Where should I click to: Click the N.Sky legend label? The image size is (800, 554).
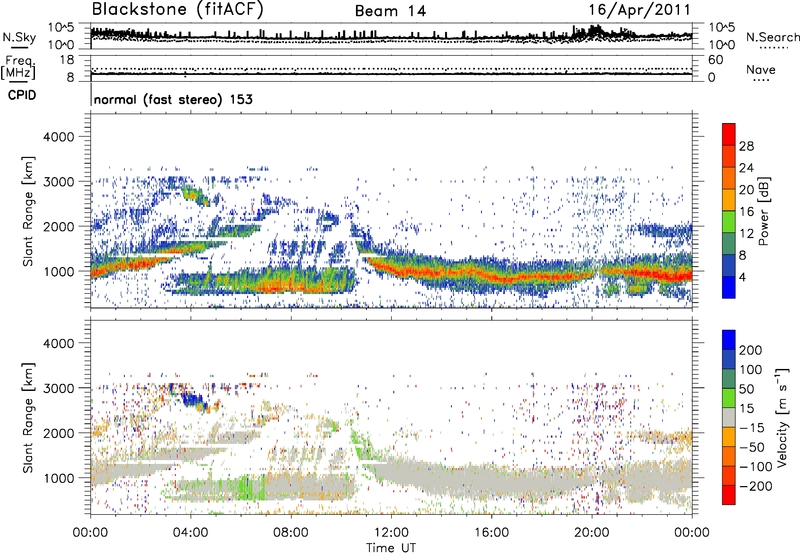[19, 37]
